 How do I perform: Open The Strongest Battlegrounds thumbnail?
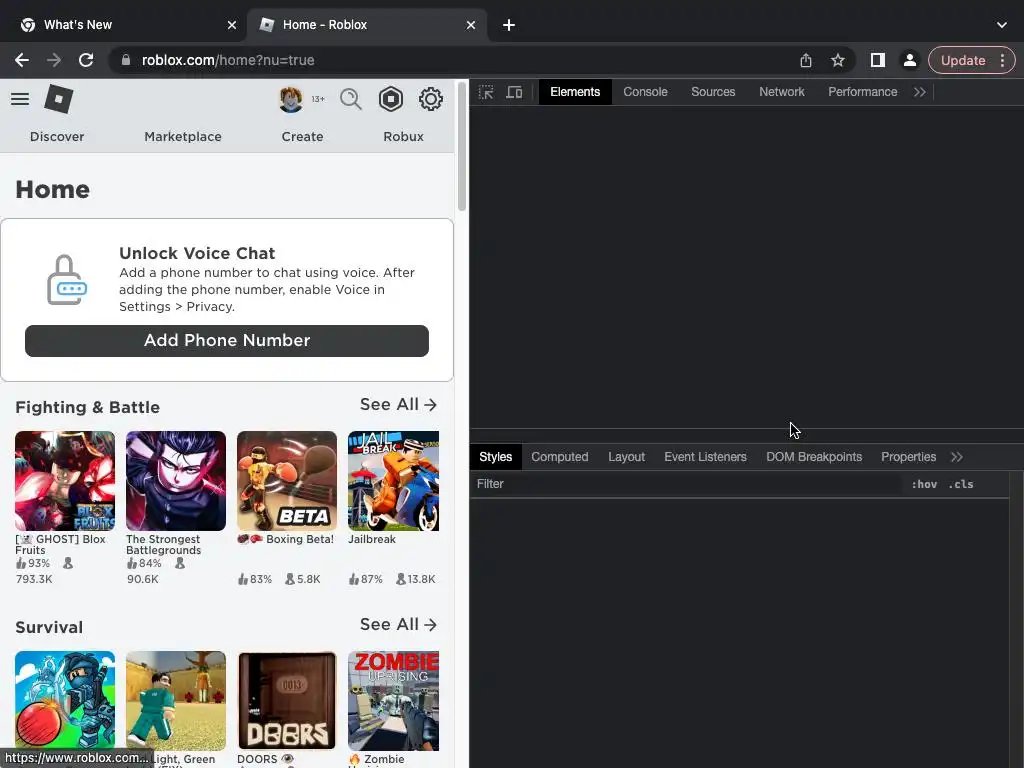point(176,481)
